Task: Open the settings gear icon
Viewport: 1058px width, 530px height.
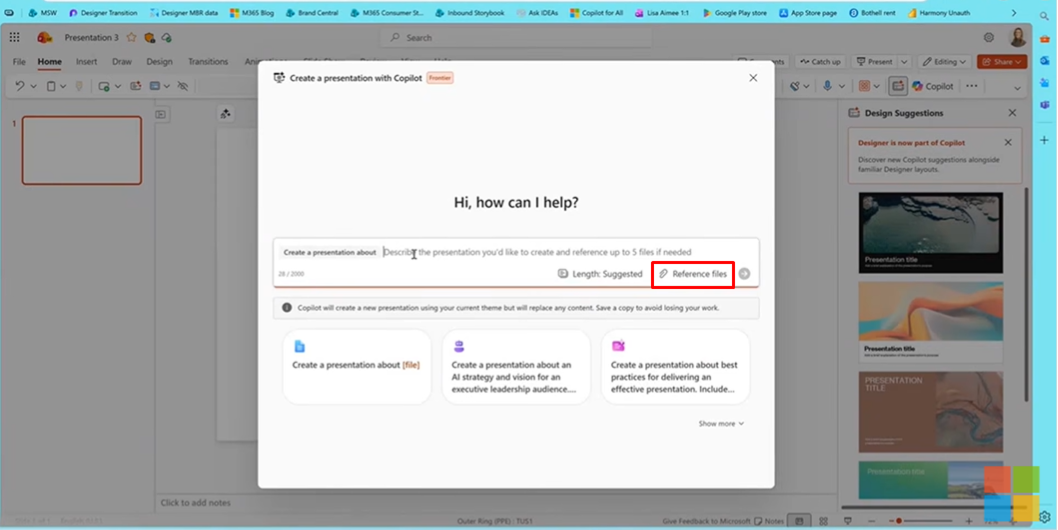Action: (x=988, y=37)
